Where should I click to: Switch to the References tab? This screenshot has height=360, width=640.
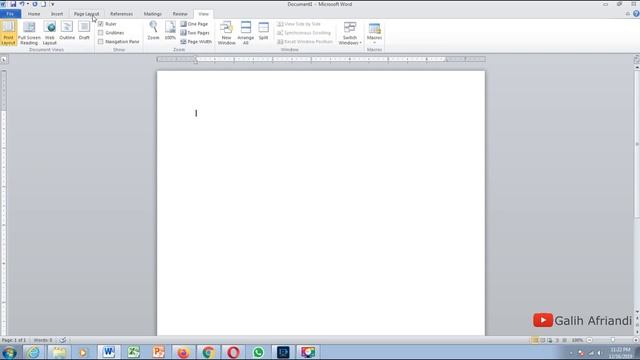121,14
